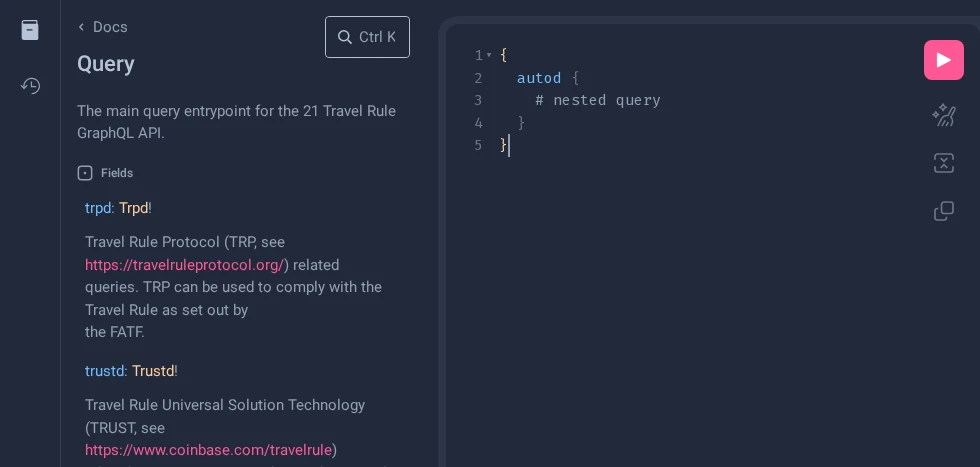Open the trpd field documentation
The height and width of the screenshot is (467, 980).
98,208
